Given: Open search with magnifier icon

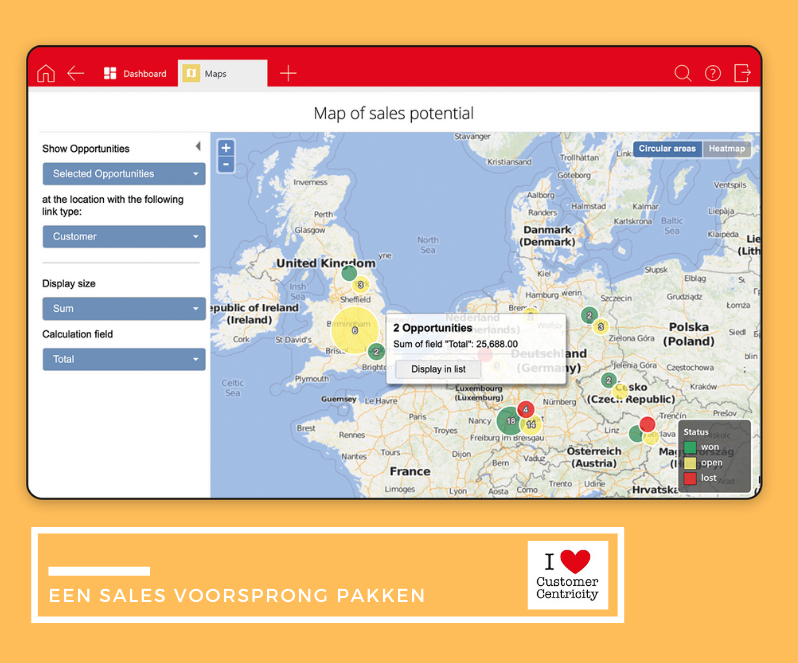Looking at the screenshot, I should (682, 73).
